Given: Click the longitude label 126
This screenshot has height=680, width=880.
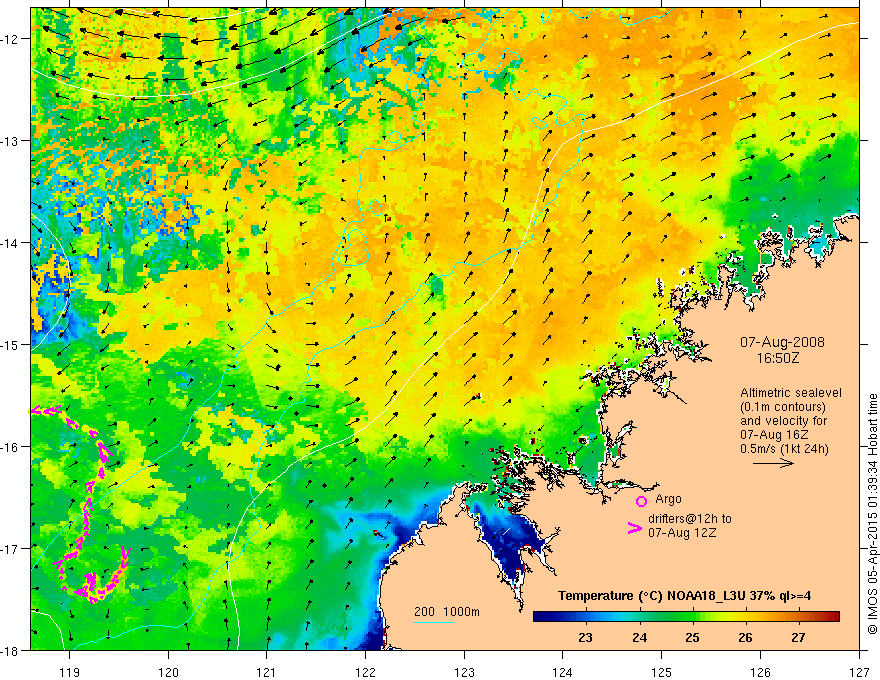Looking at the screenshot, I should (760, 672).
